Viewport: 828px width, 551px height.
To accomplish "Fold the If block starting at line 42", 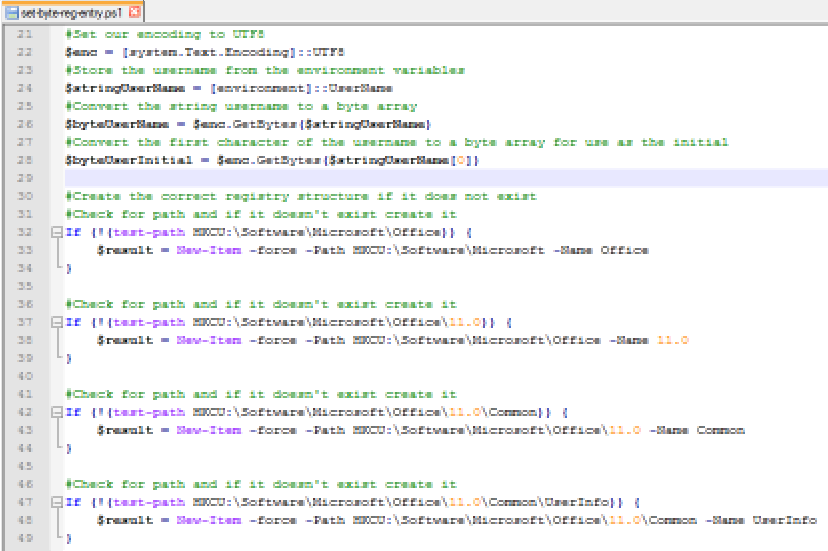I will tap(56, 412).
